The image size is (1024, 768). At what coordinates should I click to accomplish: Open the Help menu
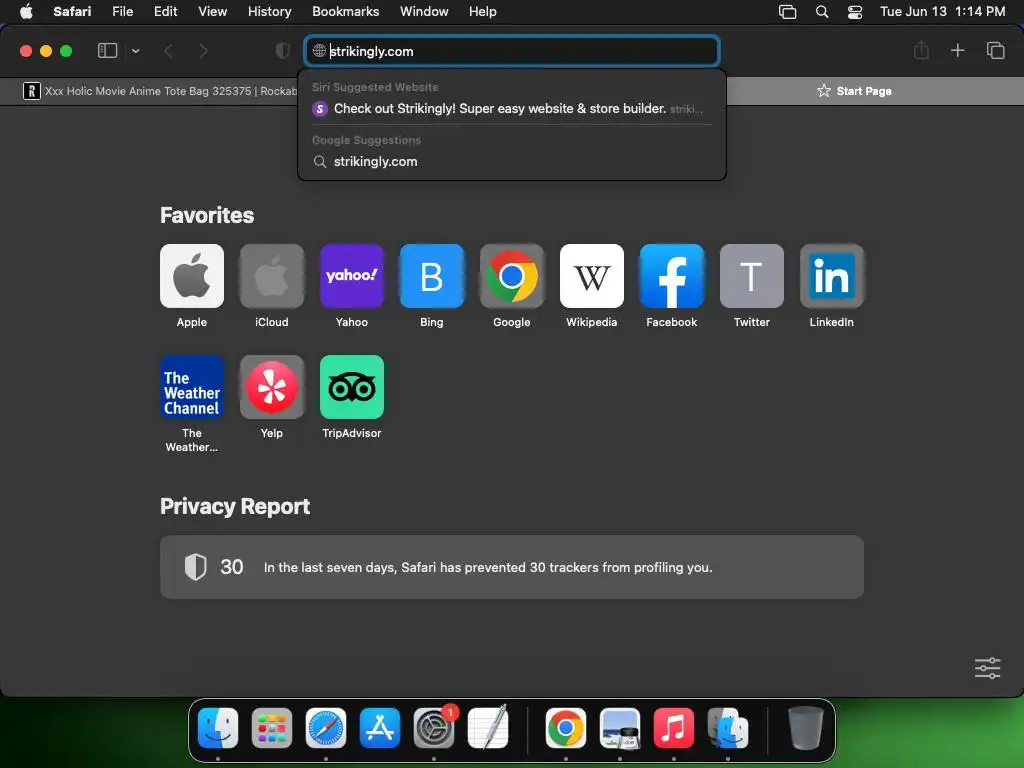click(x=483, y=11)
